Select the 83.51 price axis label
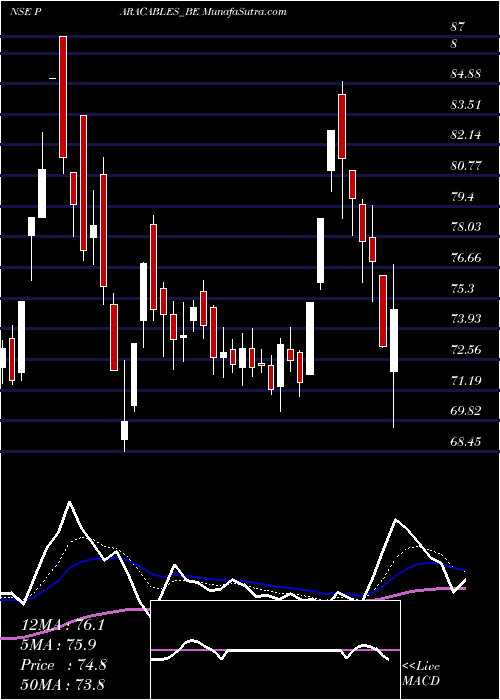 466,104
